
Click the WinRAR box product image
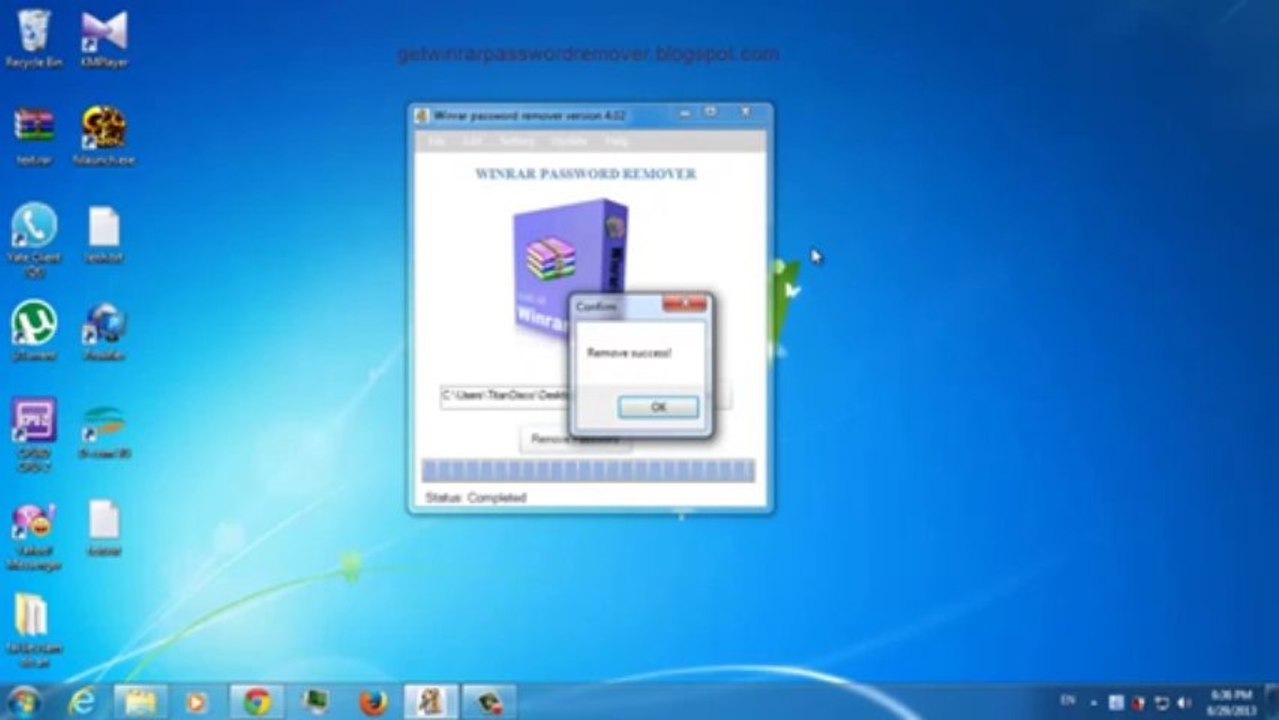[570, 268]
